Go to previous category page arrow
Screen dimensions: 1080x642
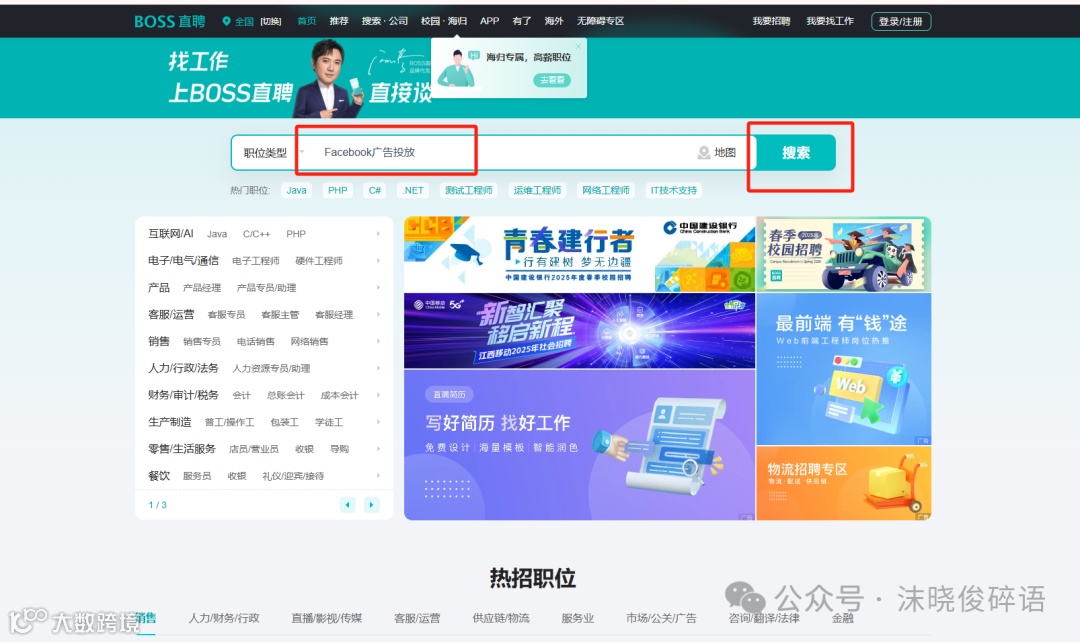click(x=348, y=505)
